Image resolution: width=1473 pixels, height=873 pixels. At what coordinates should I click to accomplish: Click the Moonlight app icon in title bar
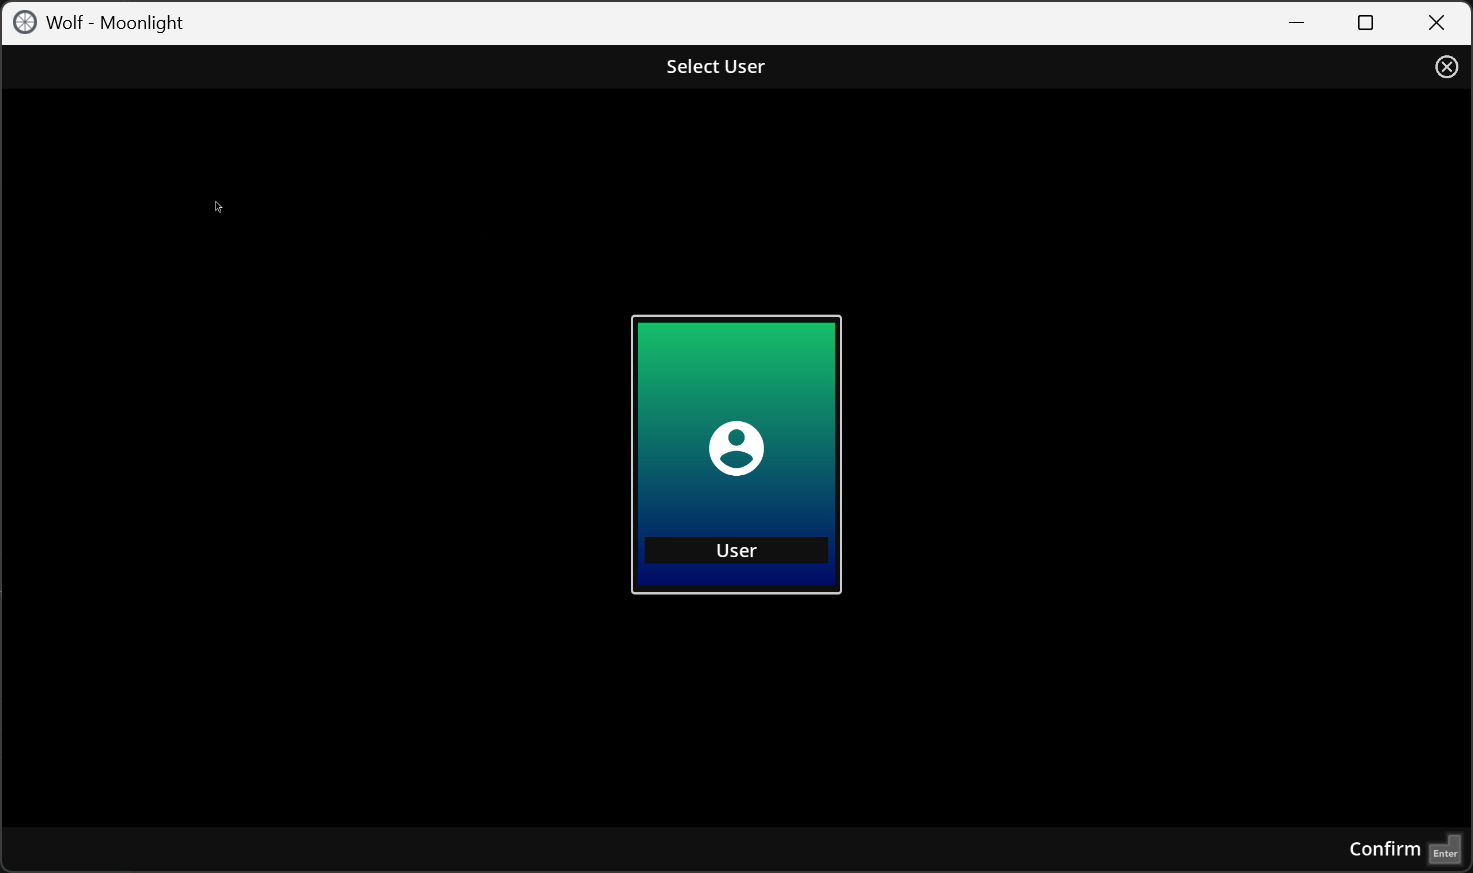(25, 22)
